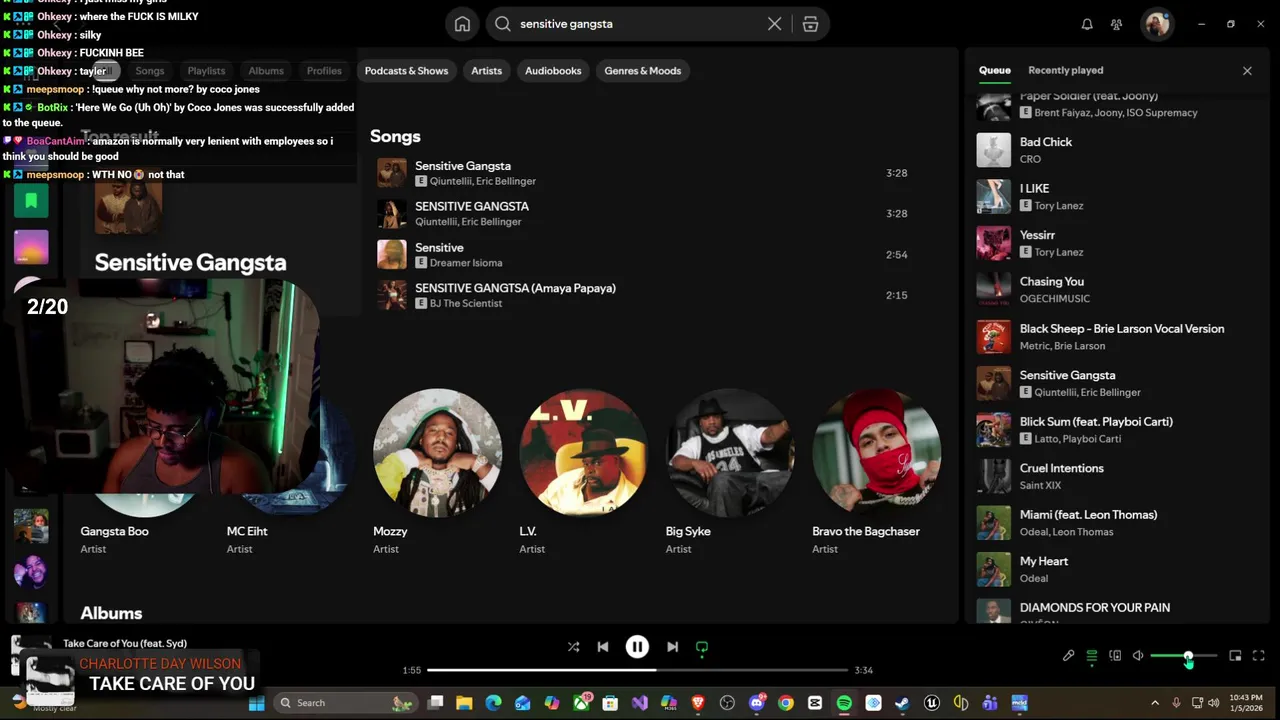
Task: Toggle the queue view icon
Action: point(1091,656)
